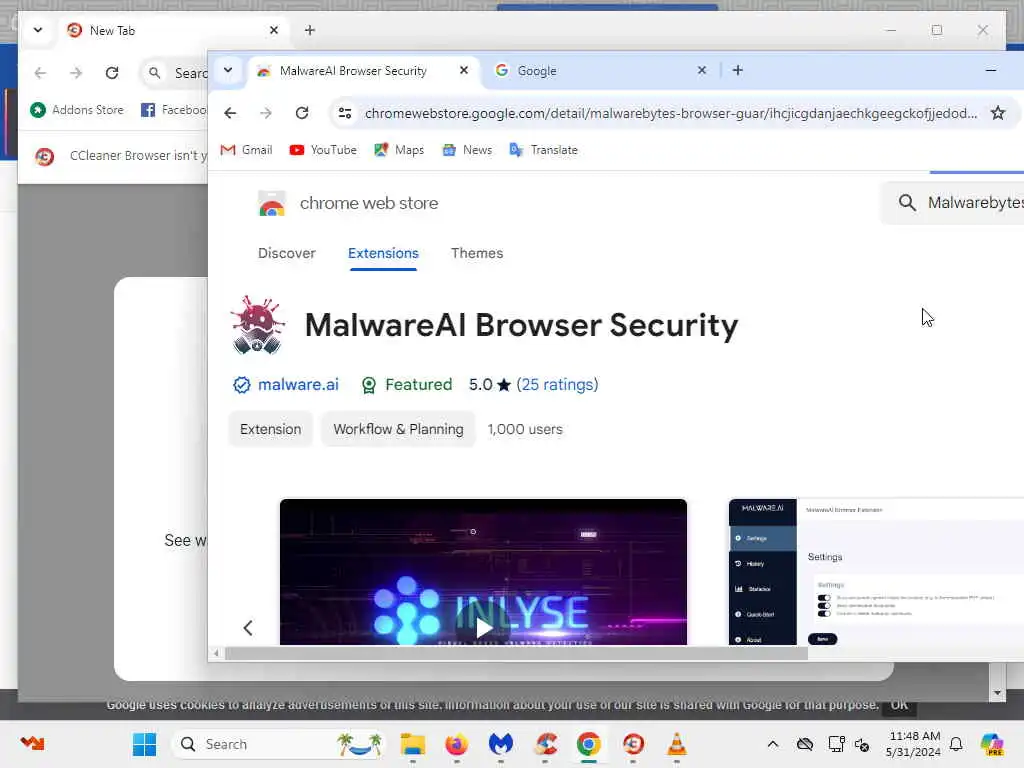Open Copilot preview icon on taskbar

click(991, 744)
